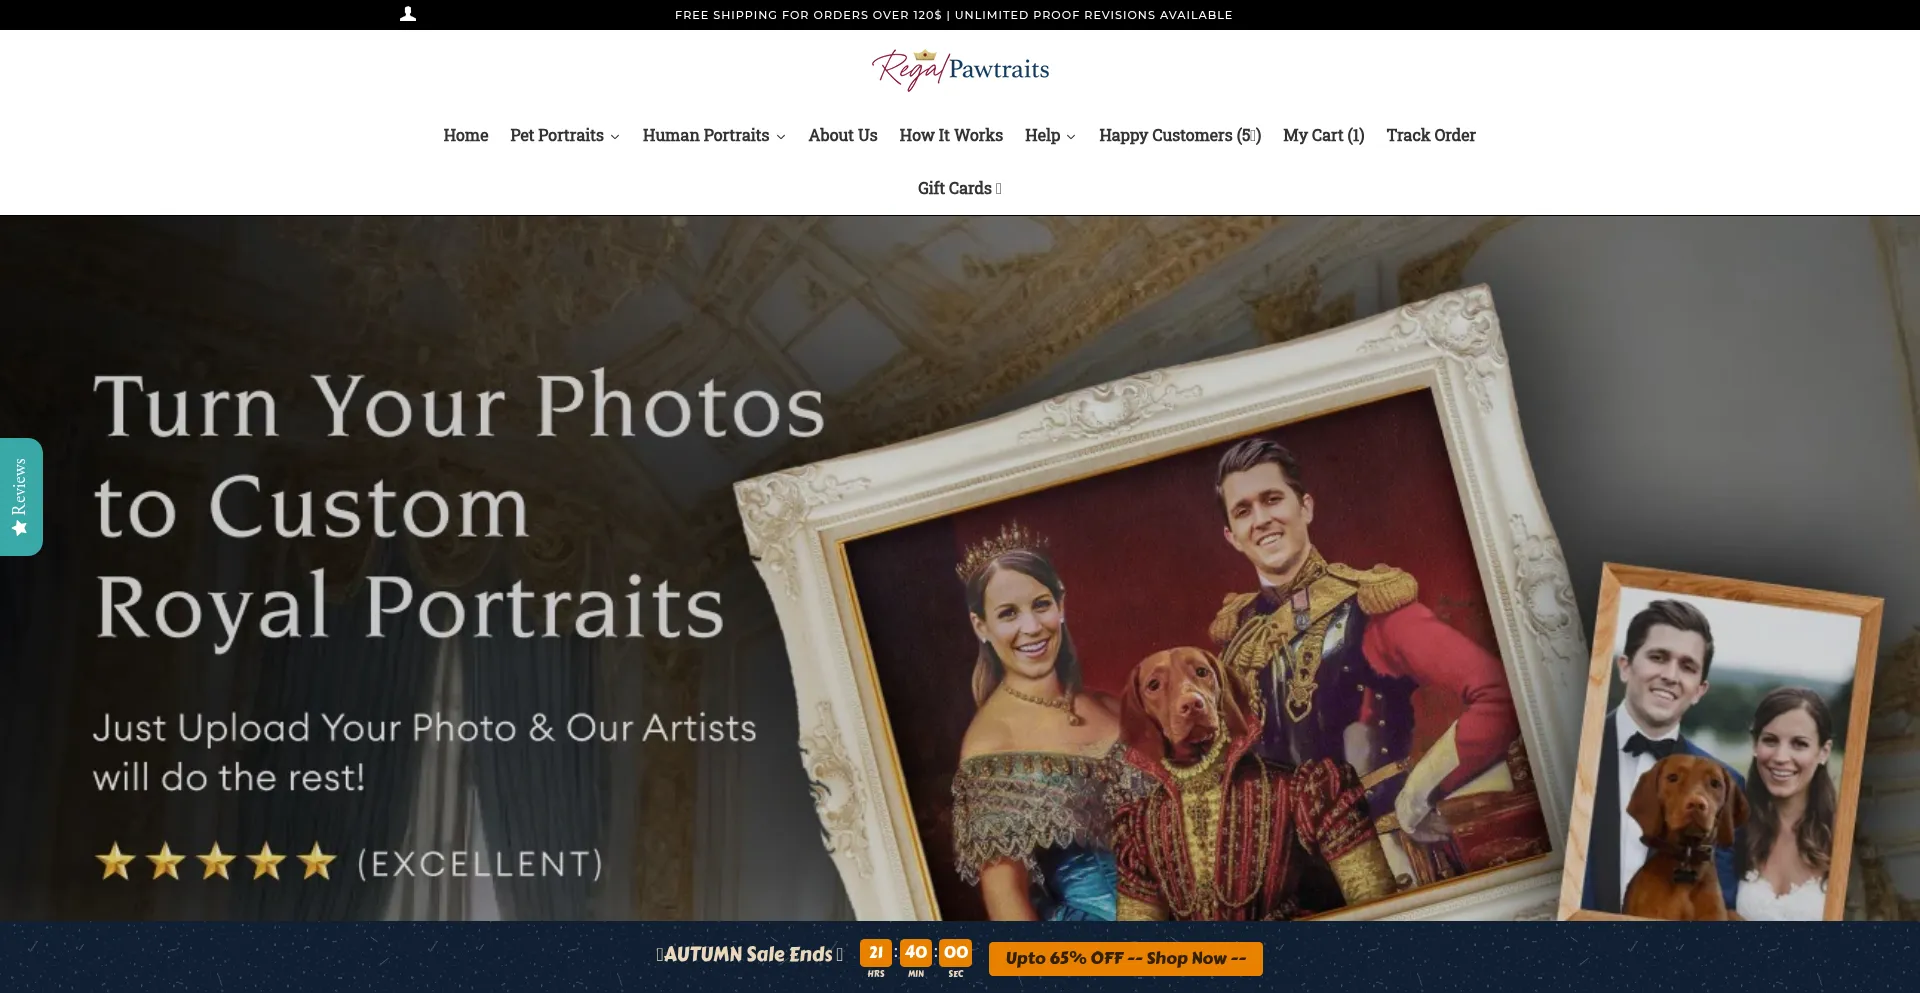The width and height of the screenshot is (1920, 993).
Task: Open the Track Order page
Action: coord(1431,135)
